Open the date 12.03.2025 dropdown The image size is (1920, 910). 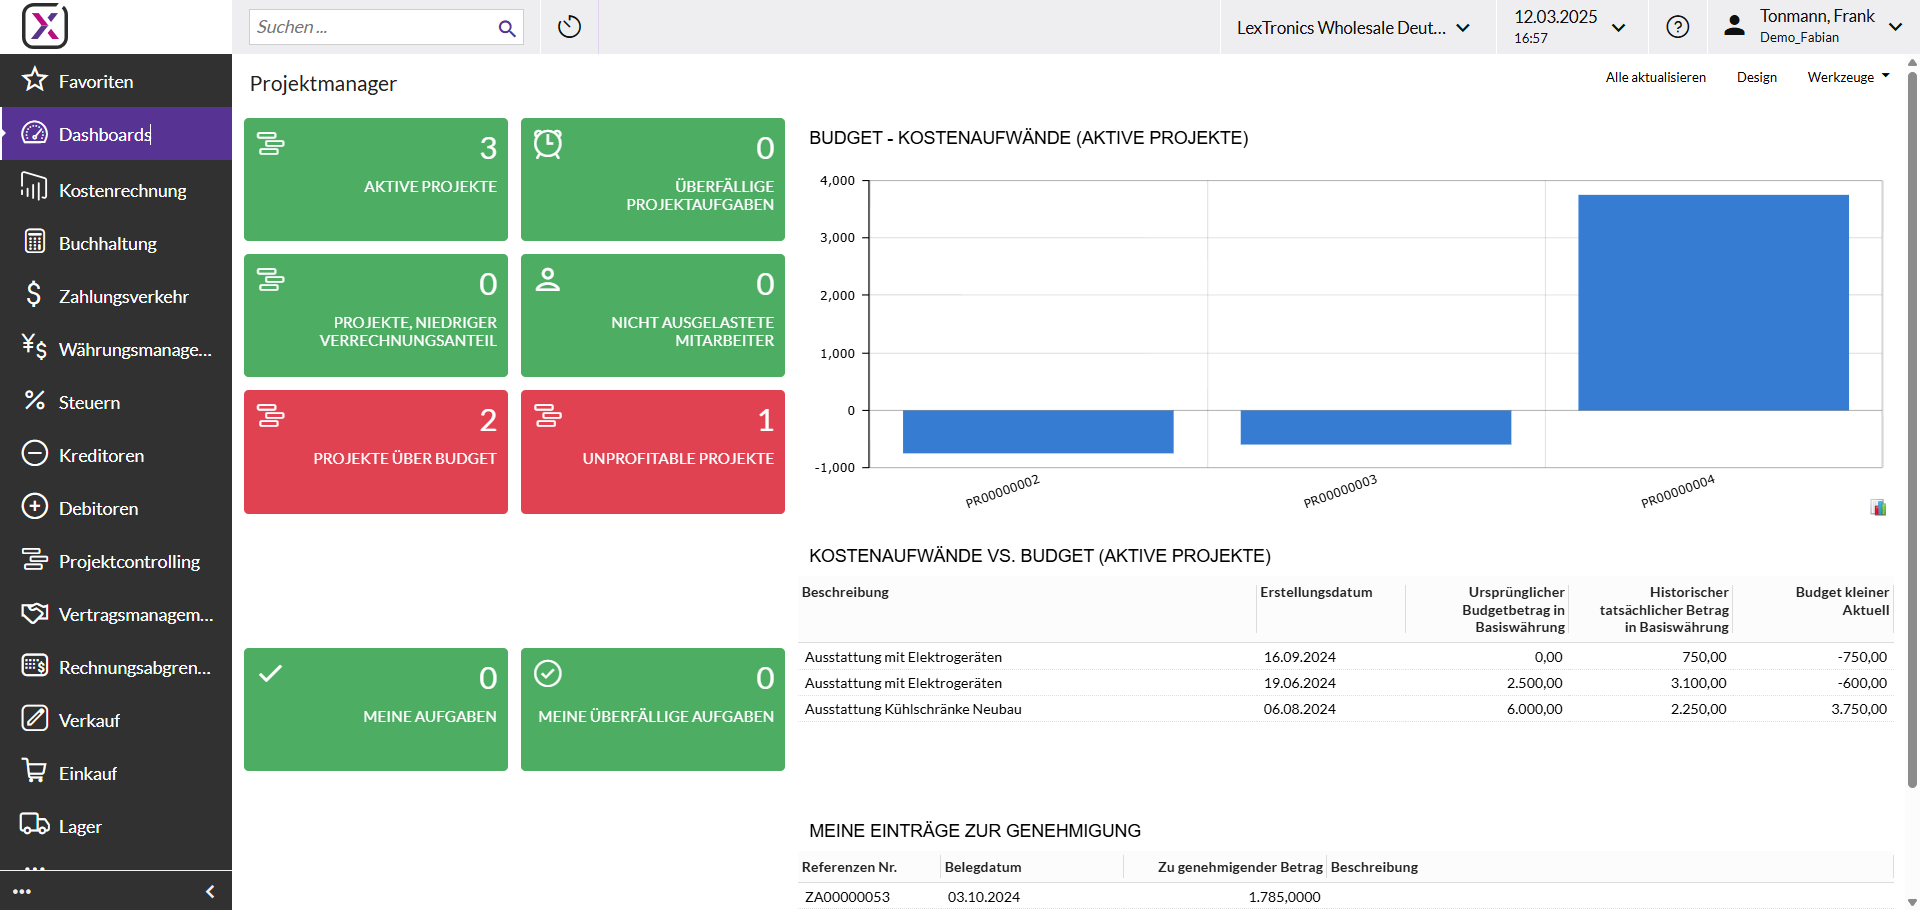point(1568,27)
